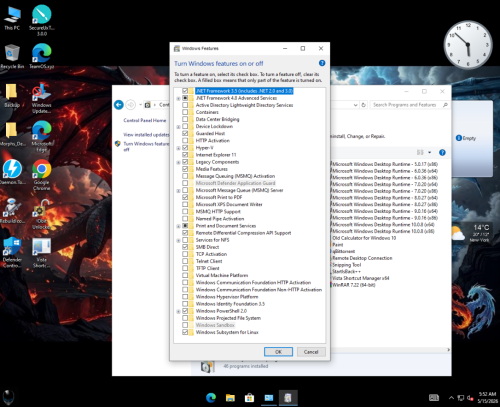The width and height of the screenshot is (500, 407).
Task: Open Microsoft Edge from the taskbar
Action: pyautogui.click(x=211, y=398)
